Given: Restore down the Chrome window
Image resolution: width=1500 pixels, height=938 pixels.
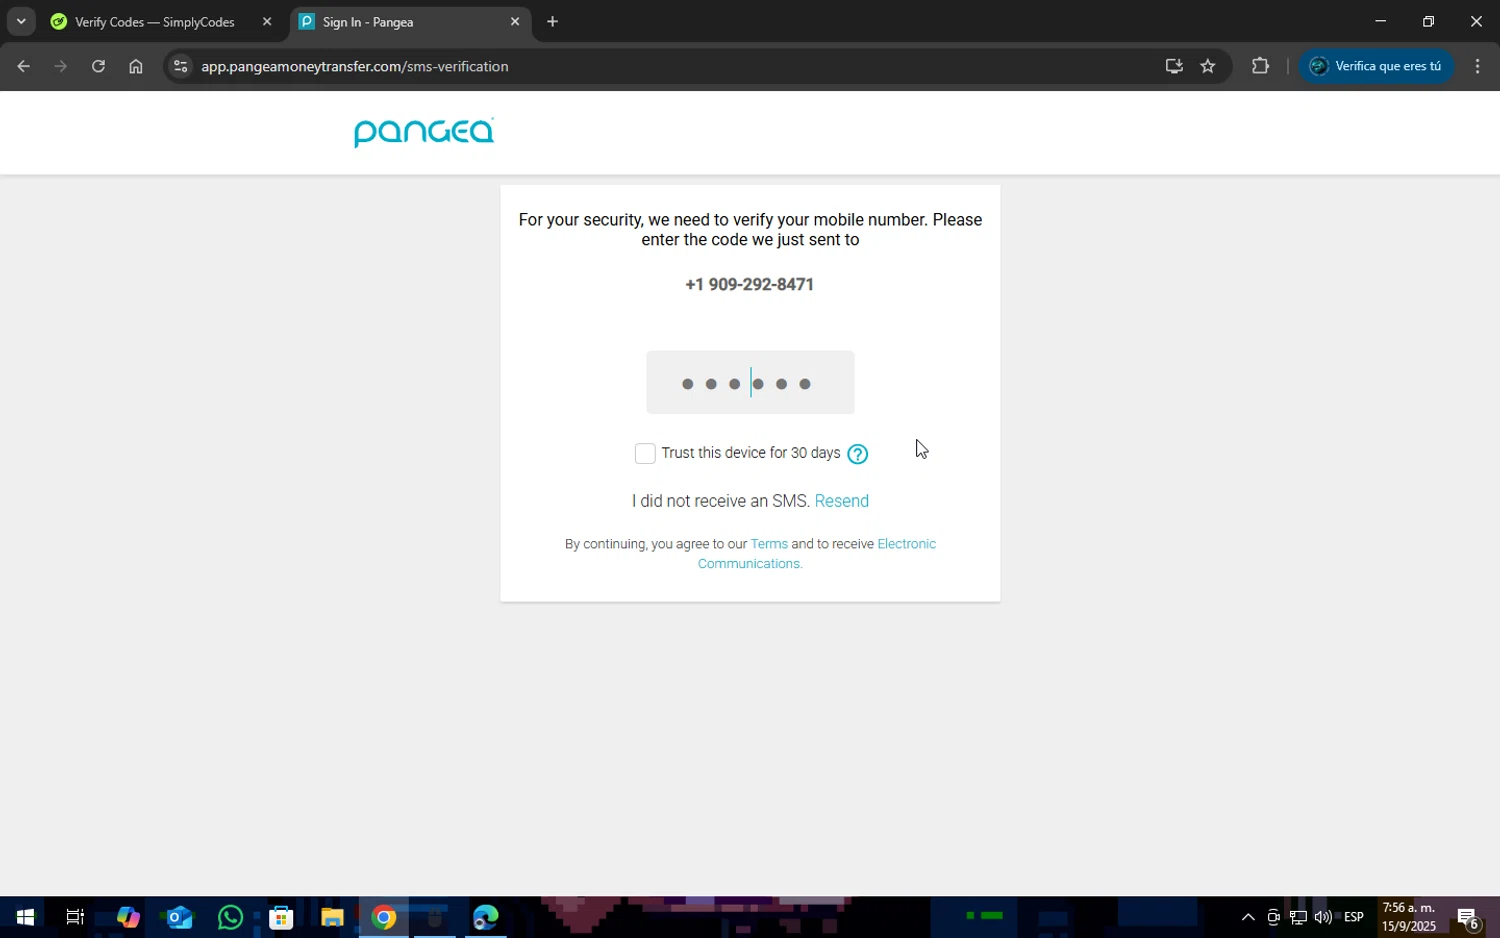Looking at the screenshot, I should (1428, 21).
